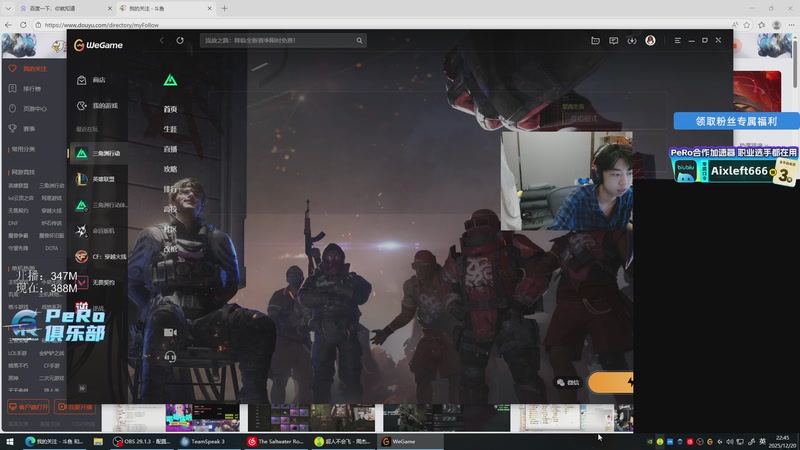This screenshot has height=450, width=800.
Task: Open 页游中心 in Douyu sidebar
Action: click(x=29, y=109)
